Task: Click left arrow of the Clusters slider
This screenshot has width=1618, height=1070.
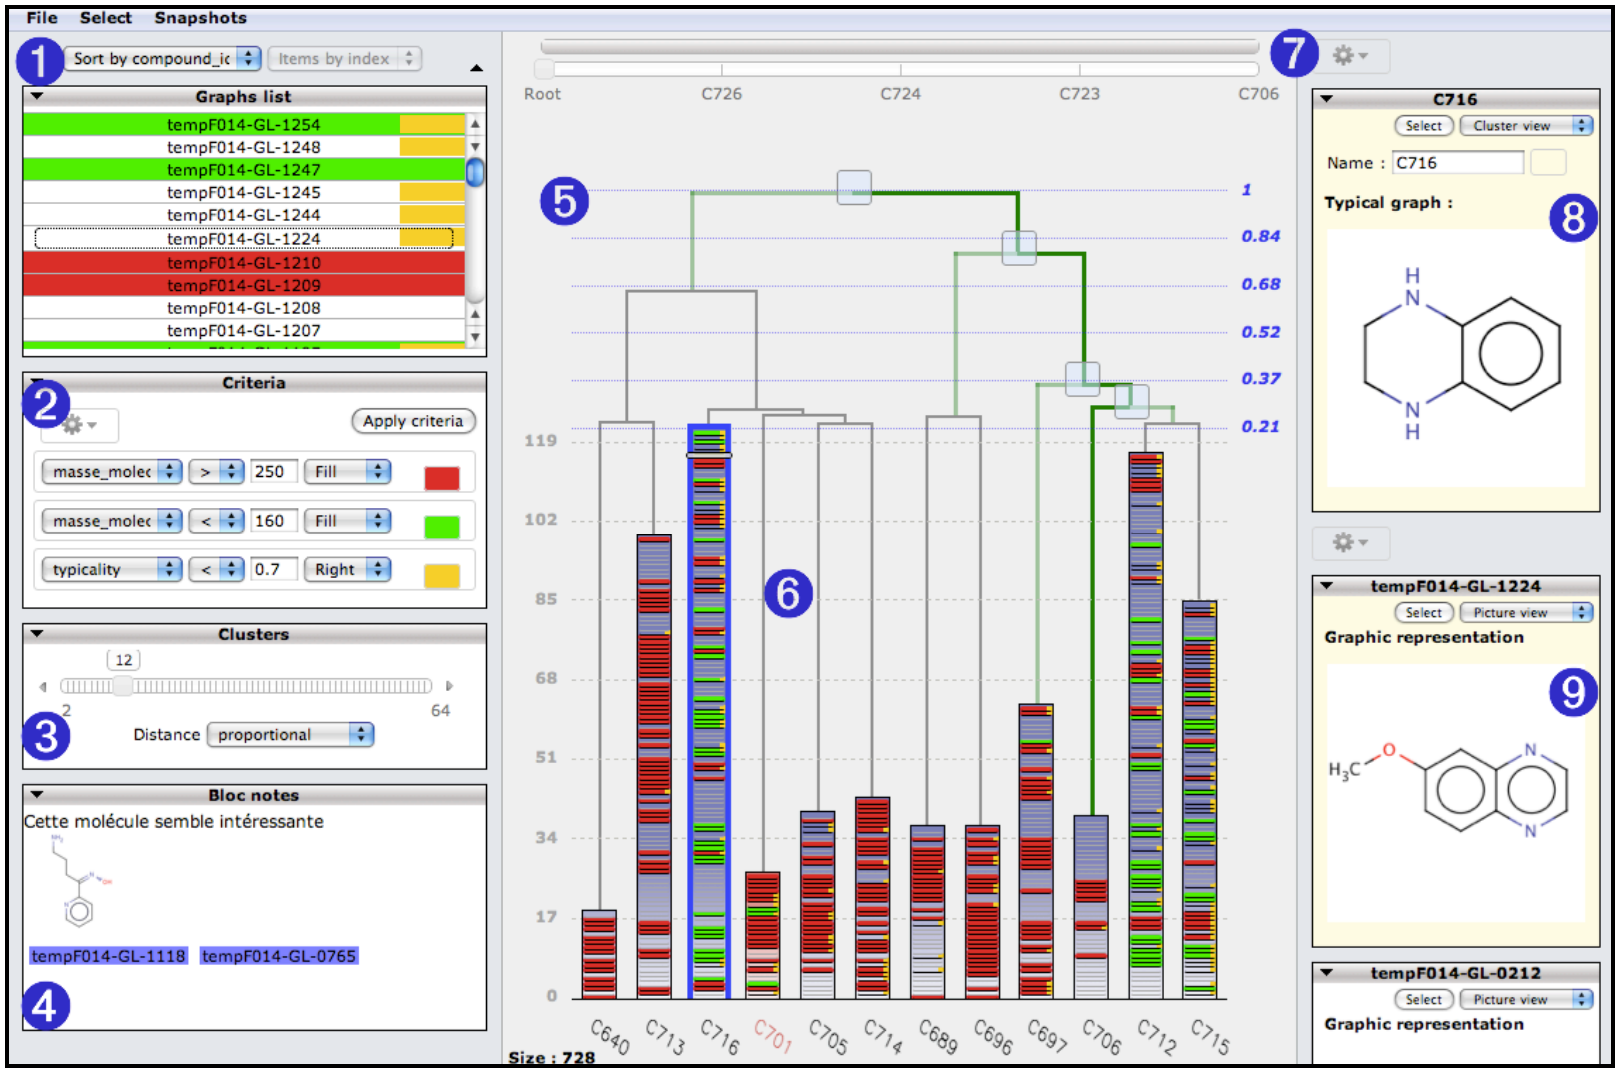Action: click(x=43, y=686)
